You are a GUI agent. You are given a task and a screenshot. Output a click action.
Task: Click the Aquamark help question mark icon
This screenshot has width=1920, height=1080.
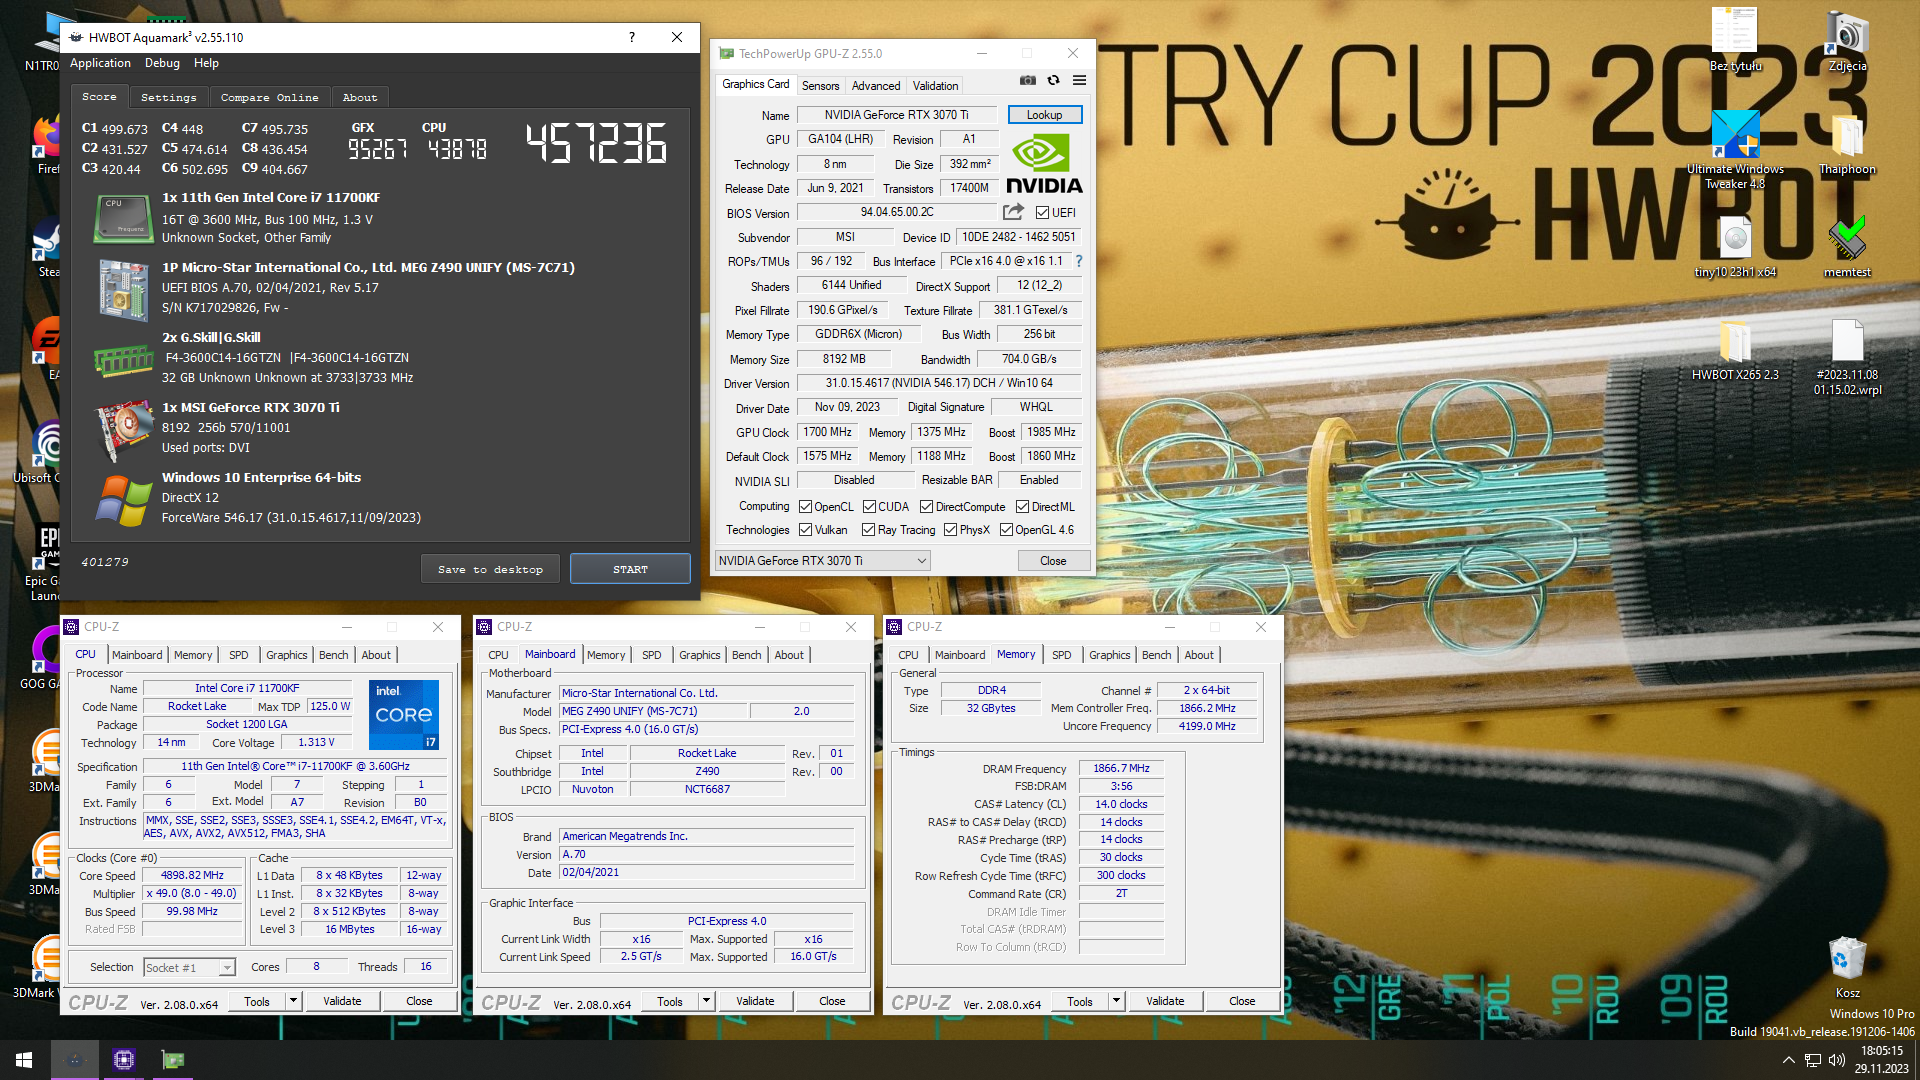631,37
